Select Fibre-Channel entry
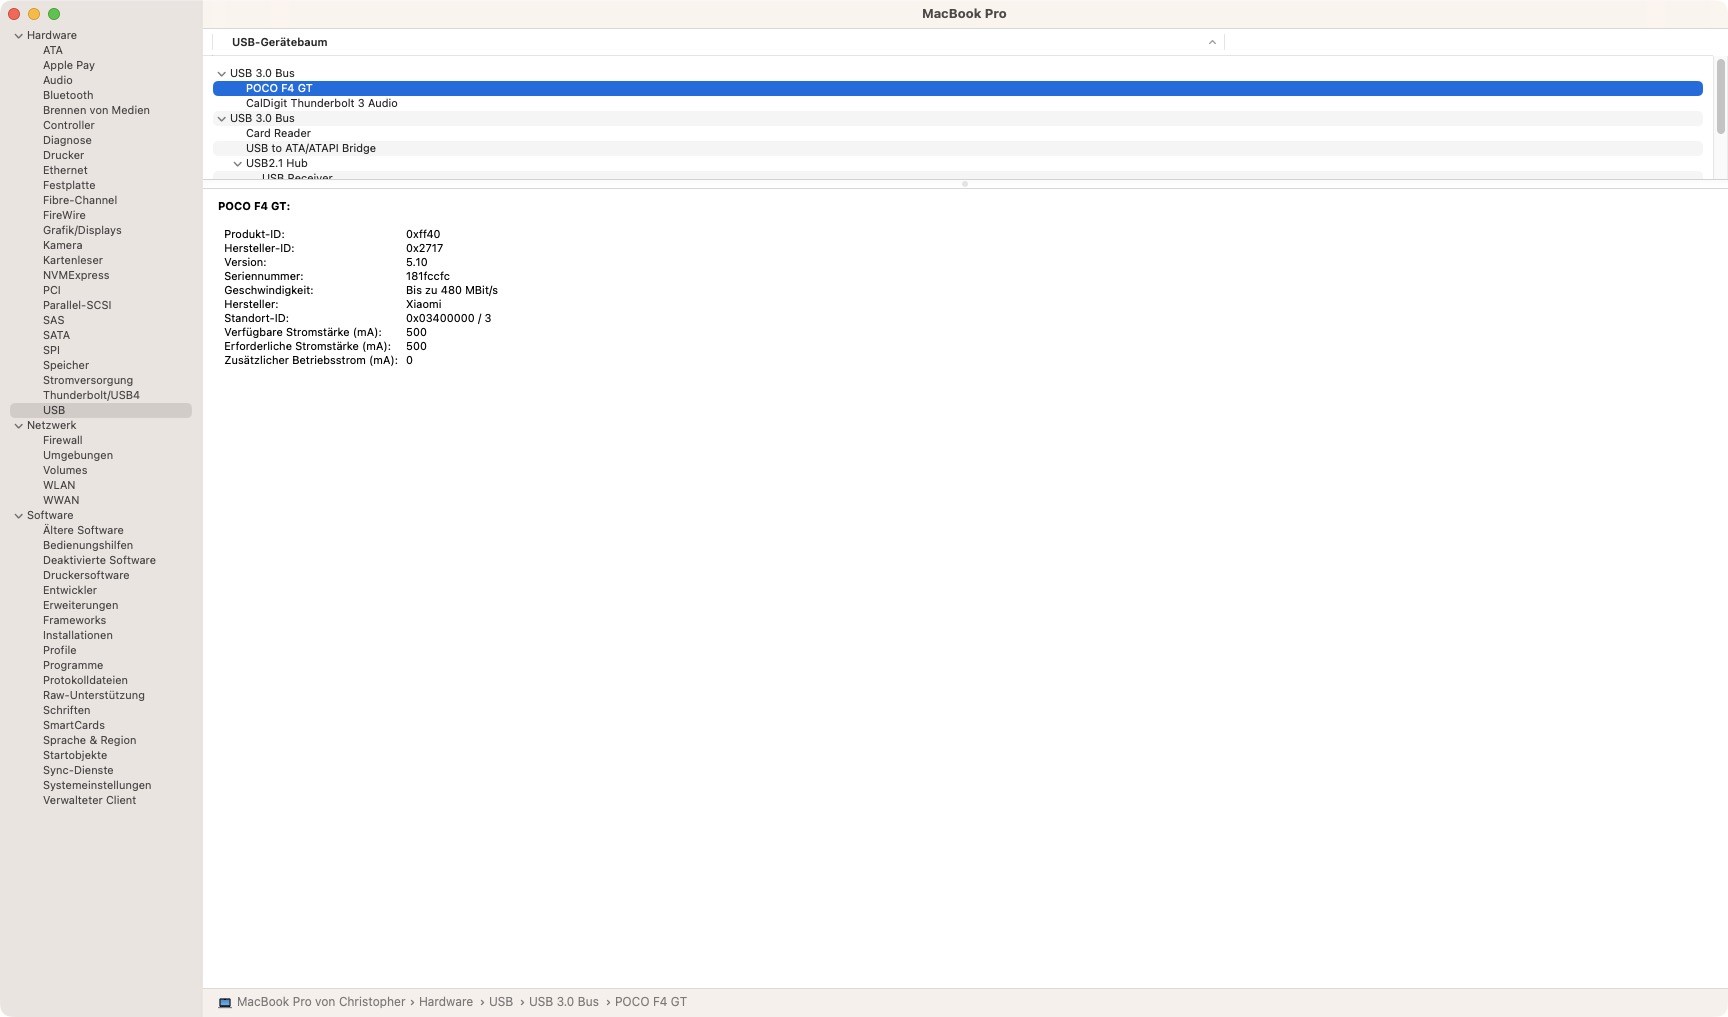Screen dimensions: 1728x1017 coord(80,200)
